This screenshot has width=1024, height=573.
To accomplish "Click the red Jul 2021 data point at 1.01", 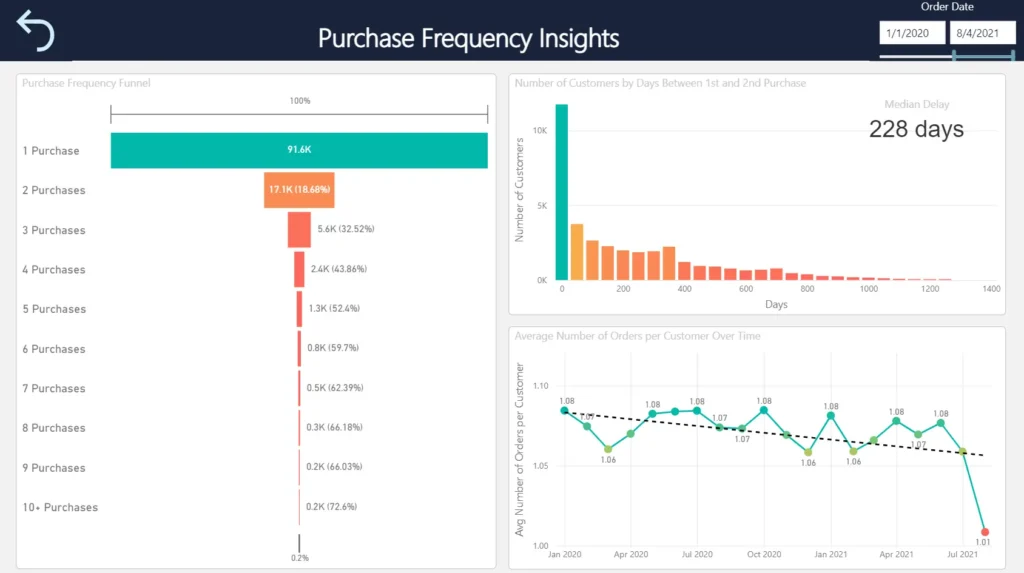I will (x=985, y=532).
